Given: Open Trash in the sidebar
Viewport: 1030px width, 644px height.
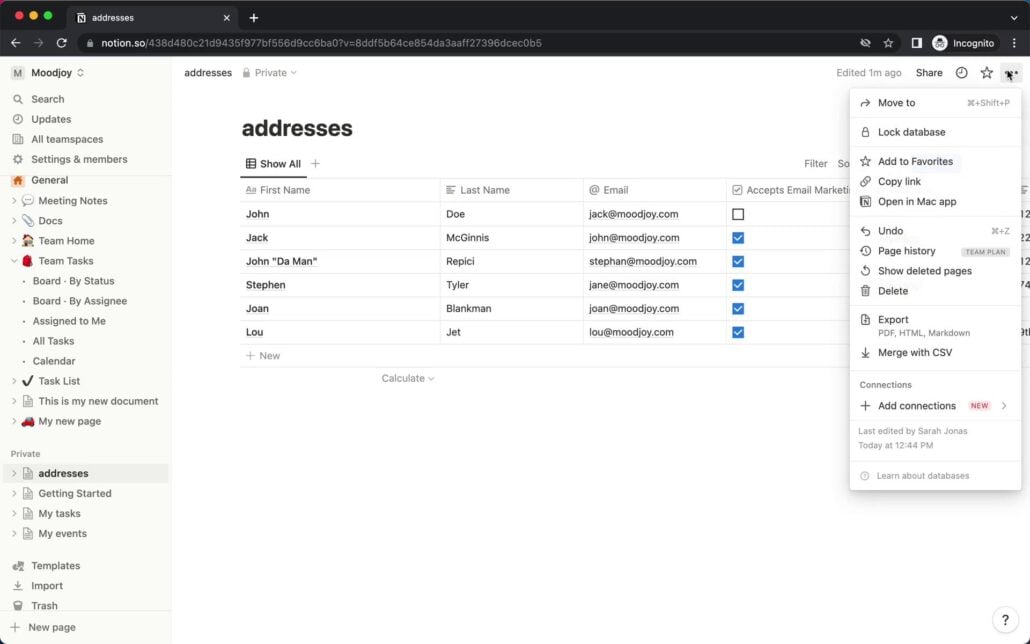Looking at the screenshot, I should (44, 606).
